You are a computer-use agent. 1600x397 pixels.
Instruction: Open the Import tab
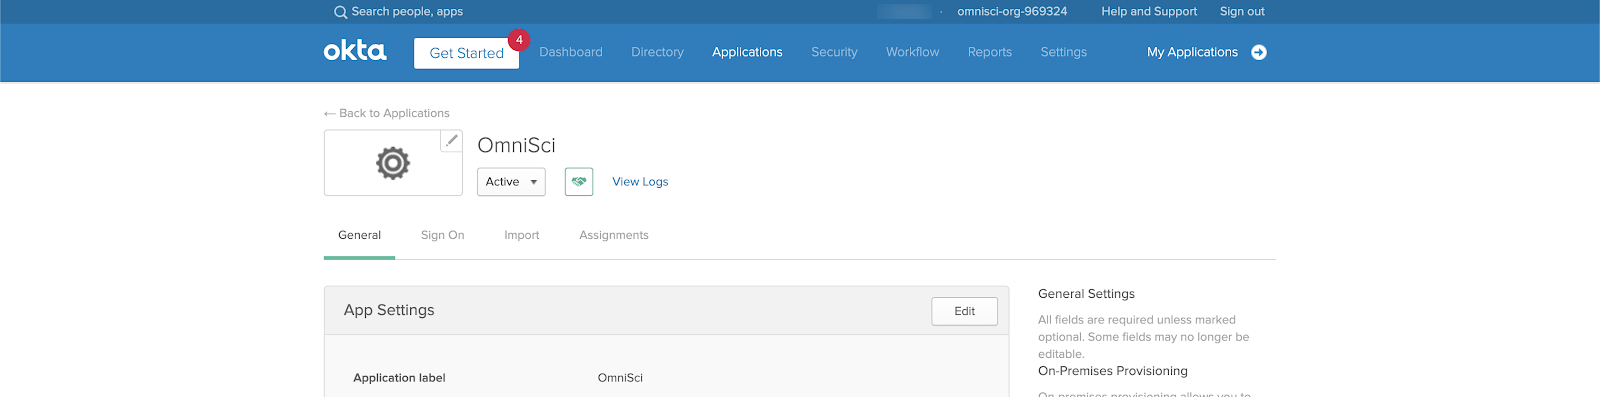pos(522,235)
